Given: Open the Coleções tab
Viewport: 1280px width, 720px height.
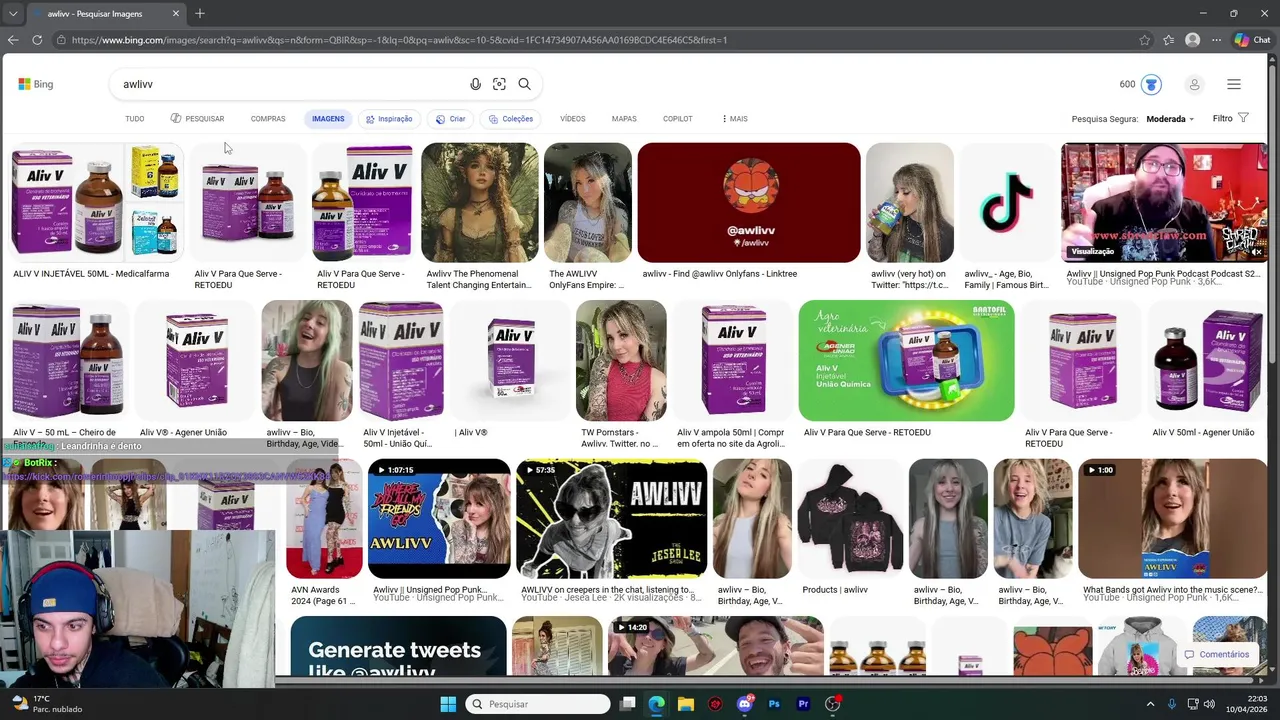Looking at the screenshot, I should point(511,119).
